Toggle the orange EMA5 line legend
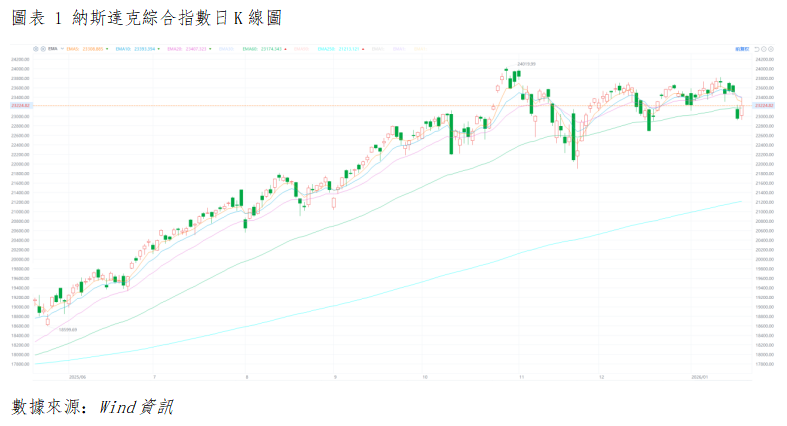This screenshot has width=787, height=426. coord(79,48)
